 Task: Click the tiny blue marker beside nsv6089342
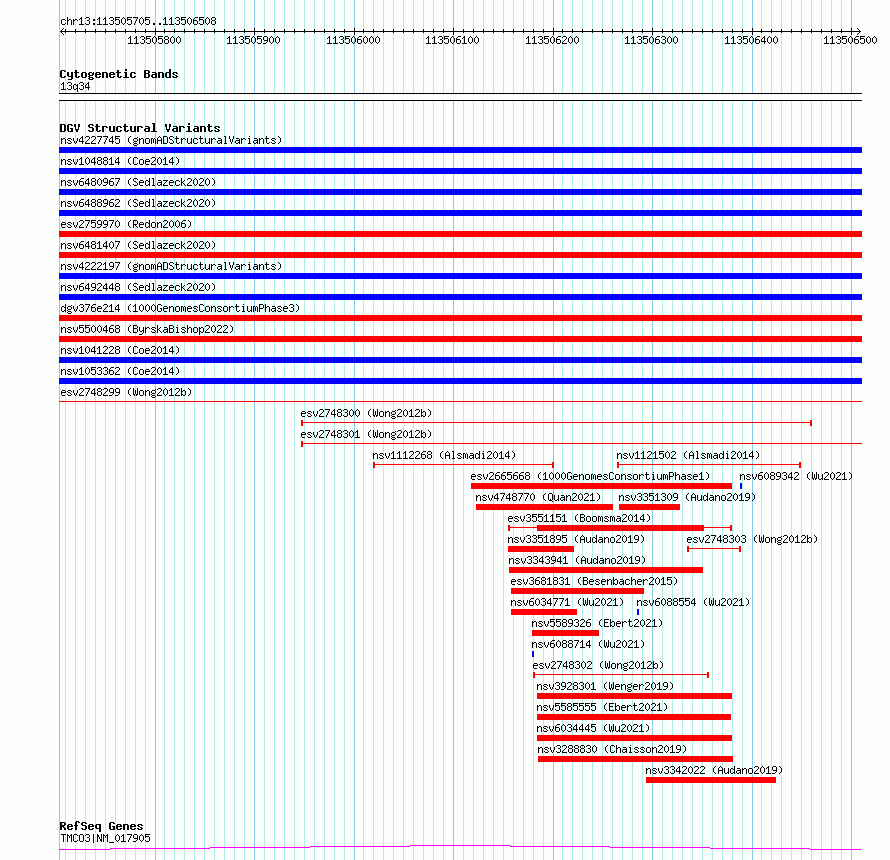[741, 486]
